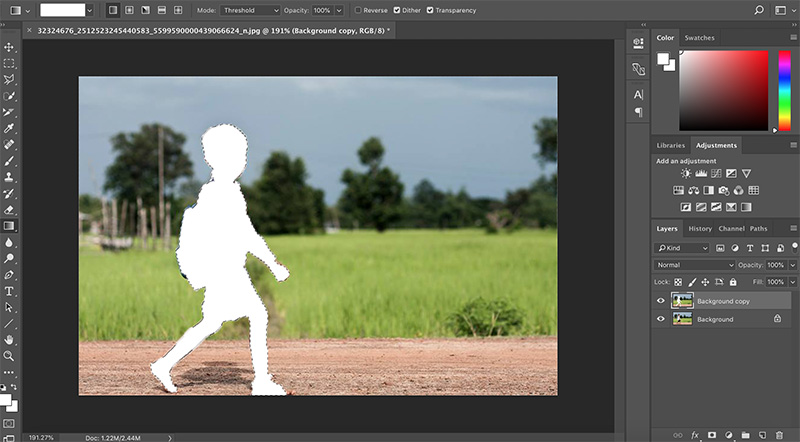Toggle Lock all padlock

coord(733,282)
